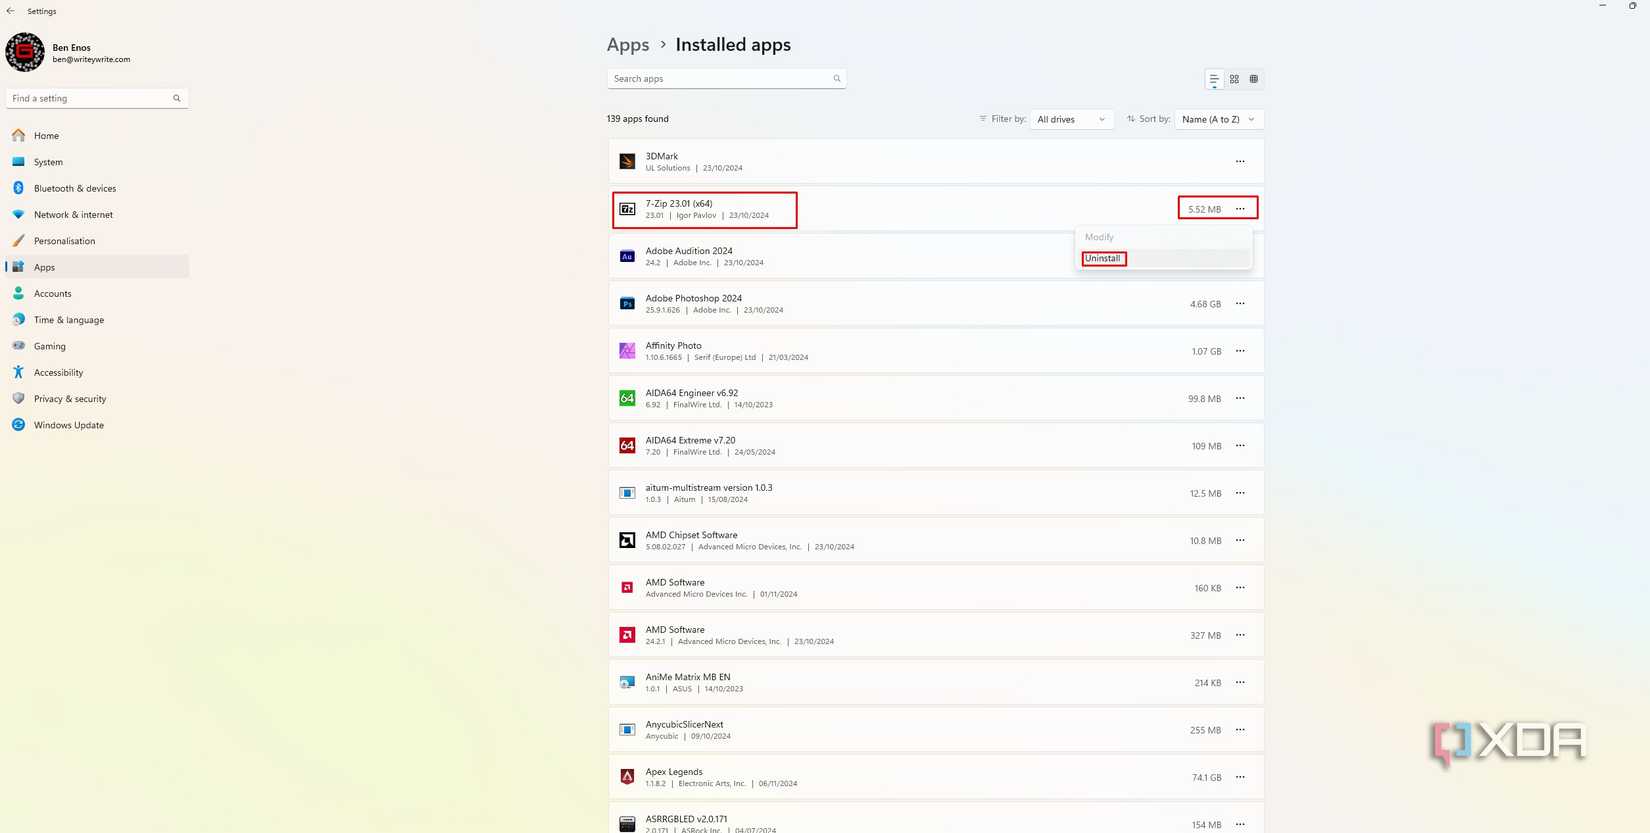Open Home in the sidebar
The image size is (1650, 833).
[97, 135]
